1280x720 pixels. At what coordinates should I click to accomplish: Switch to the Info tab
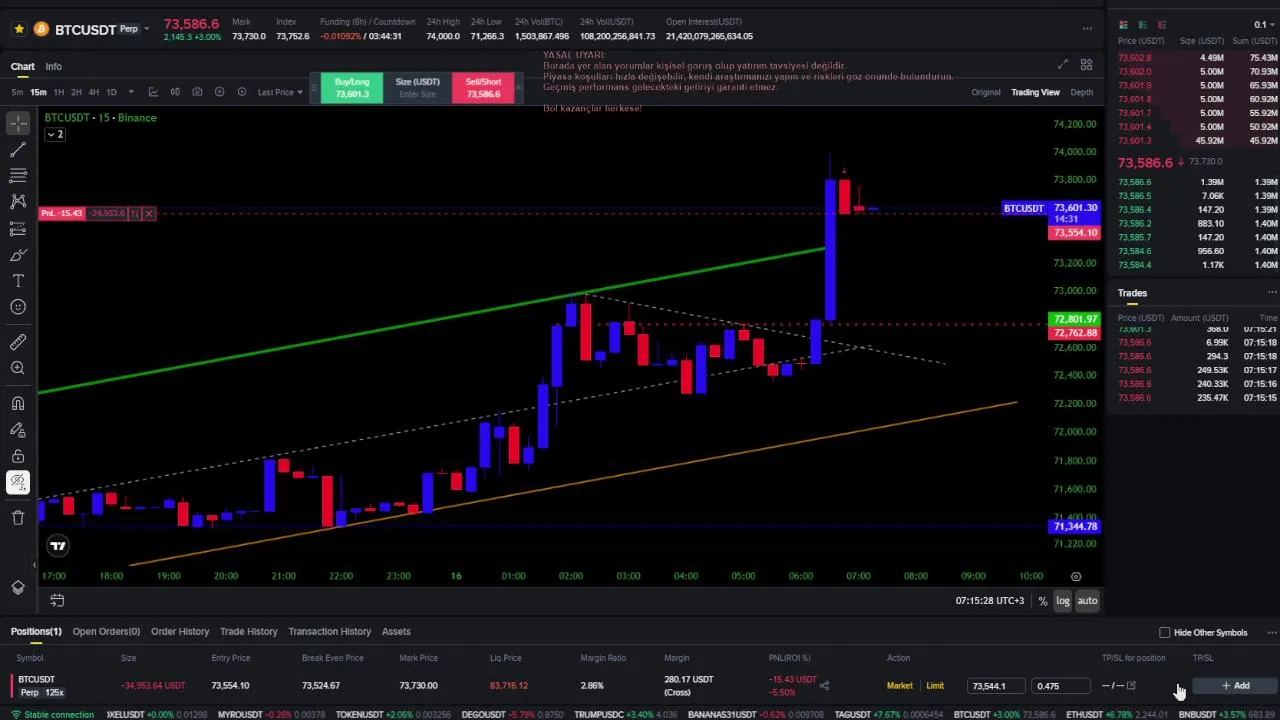(x=53, y=66)
